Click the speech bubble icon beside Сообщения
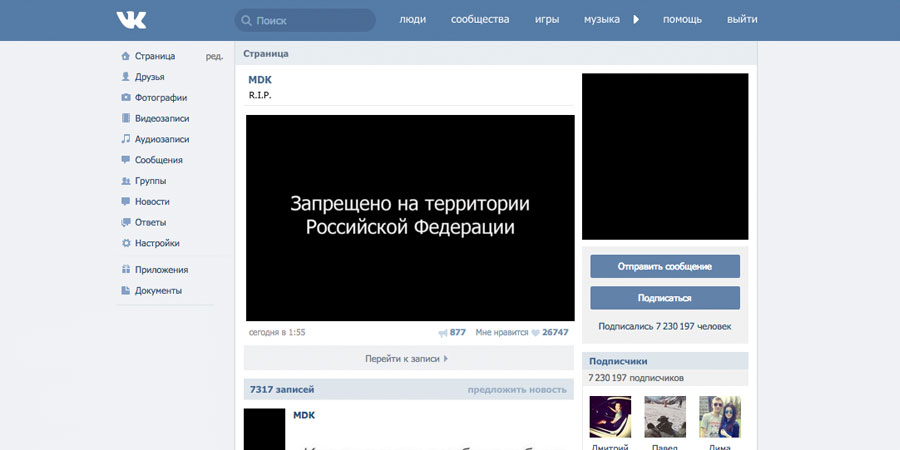 point(126,160)
